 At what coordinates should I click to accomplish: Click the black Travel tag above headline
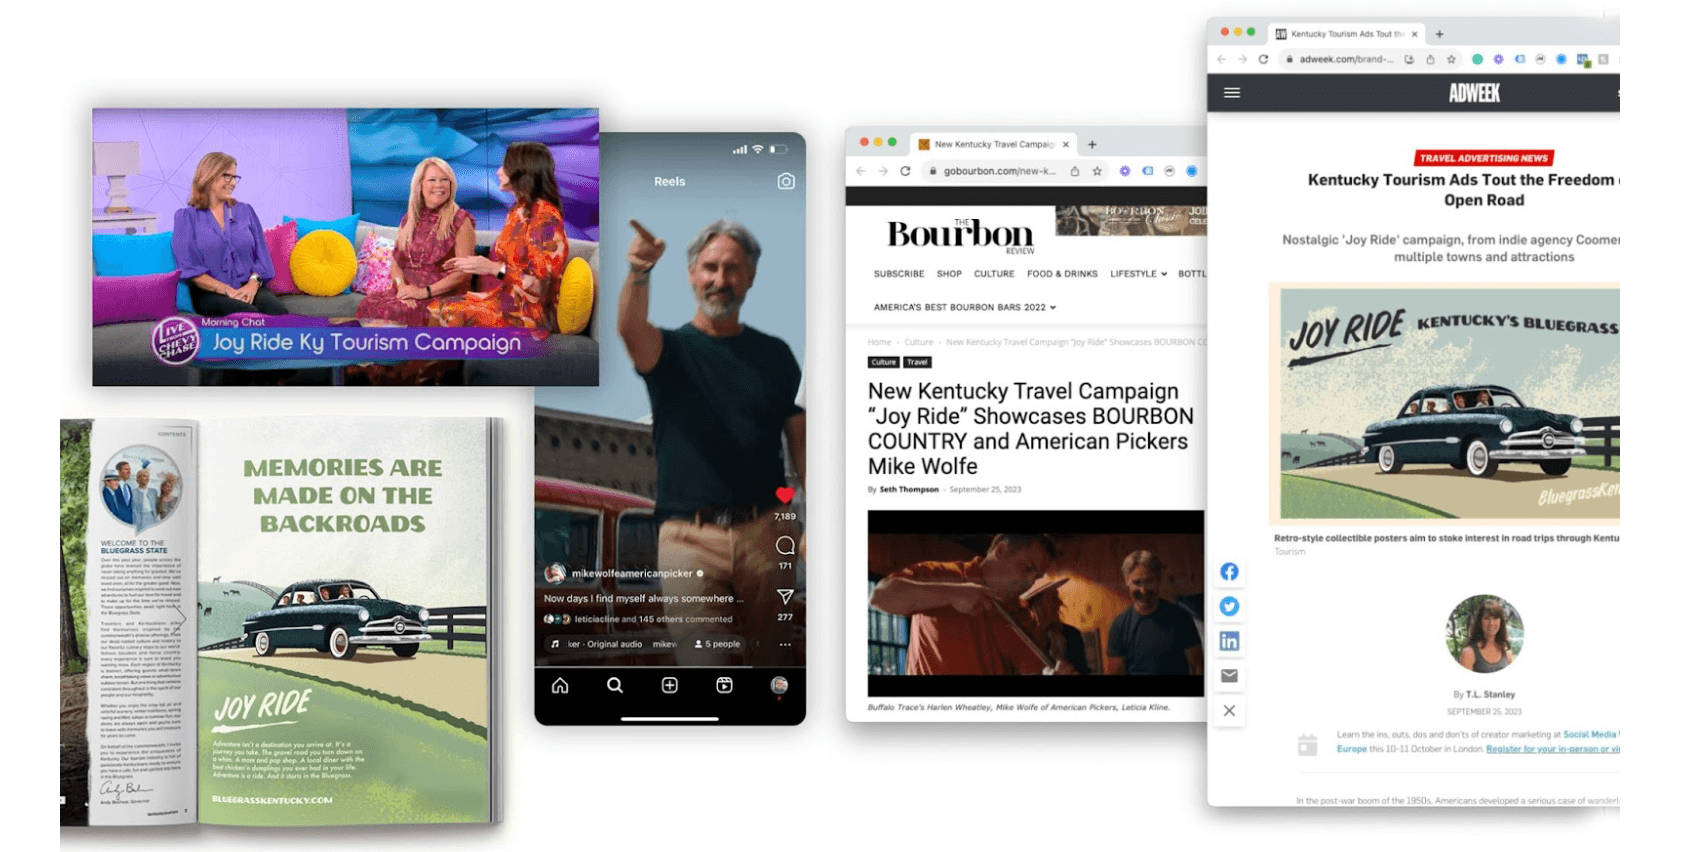point(917,362)
